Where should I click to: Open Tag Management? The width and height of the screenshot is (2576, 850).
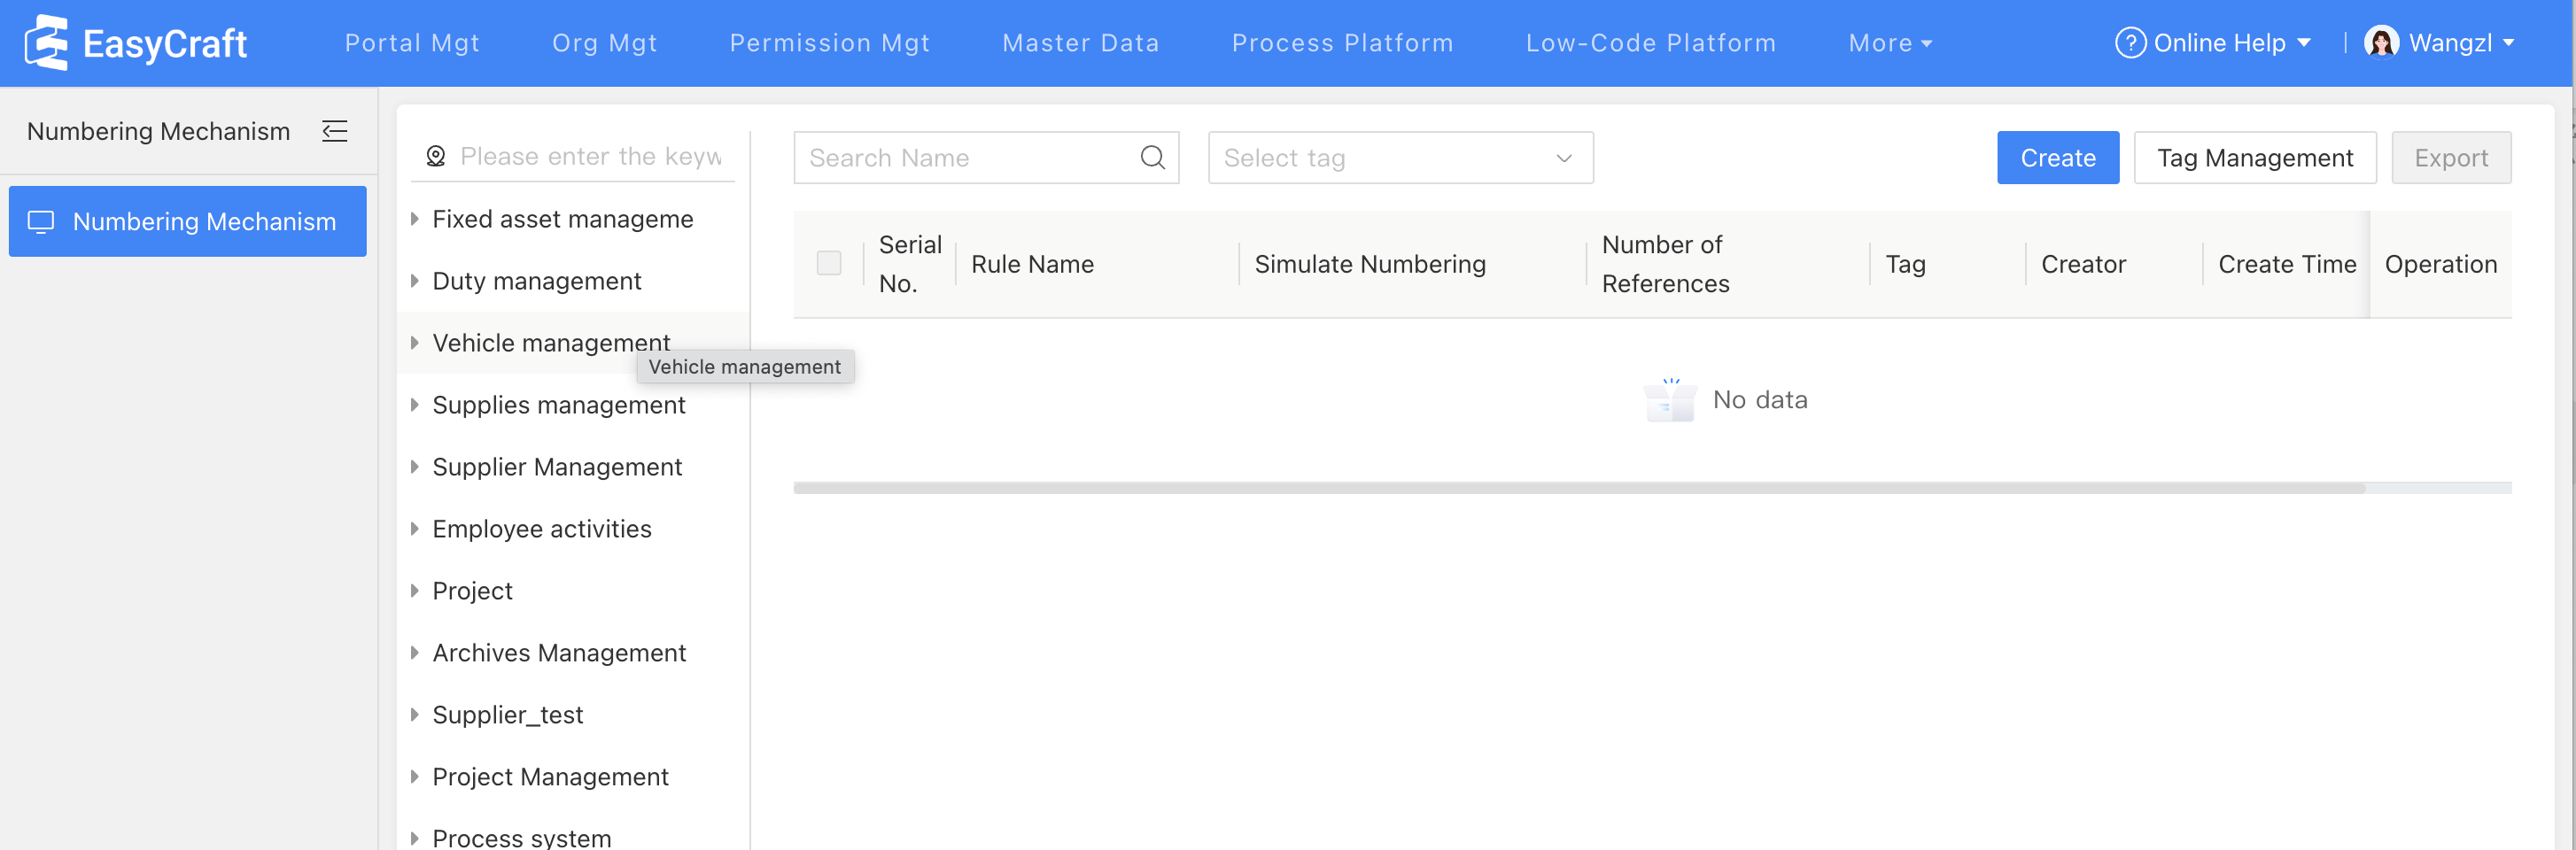(2254, 158)
